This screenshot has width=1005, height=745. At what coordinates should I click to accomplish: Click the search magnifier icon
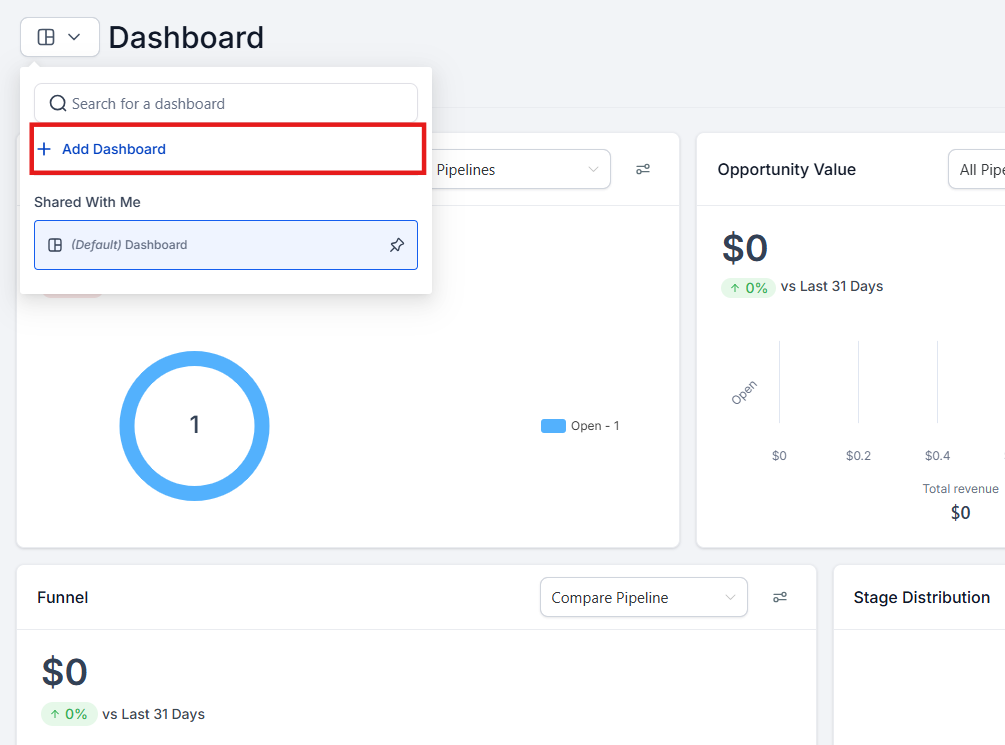point(58,103)
